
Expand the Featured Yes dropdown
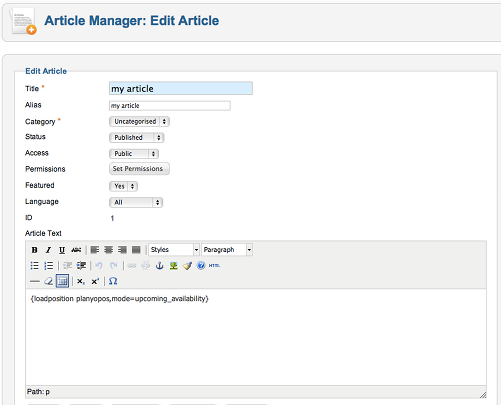(123, 186)
